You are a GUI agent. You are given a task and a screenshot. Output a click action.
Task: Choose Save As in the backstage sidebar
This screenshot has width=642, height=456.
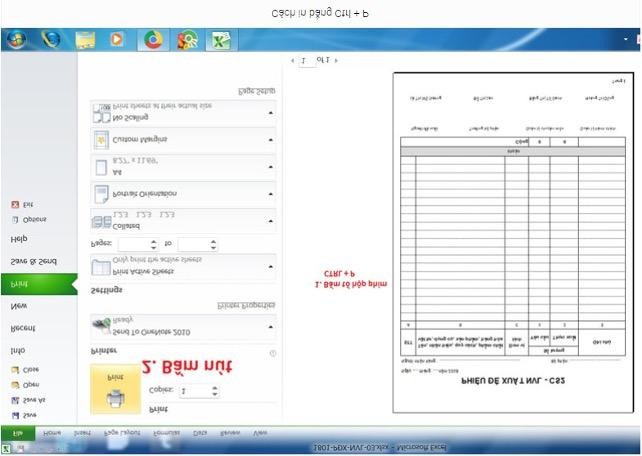(29, 400)
